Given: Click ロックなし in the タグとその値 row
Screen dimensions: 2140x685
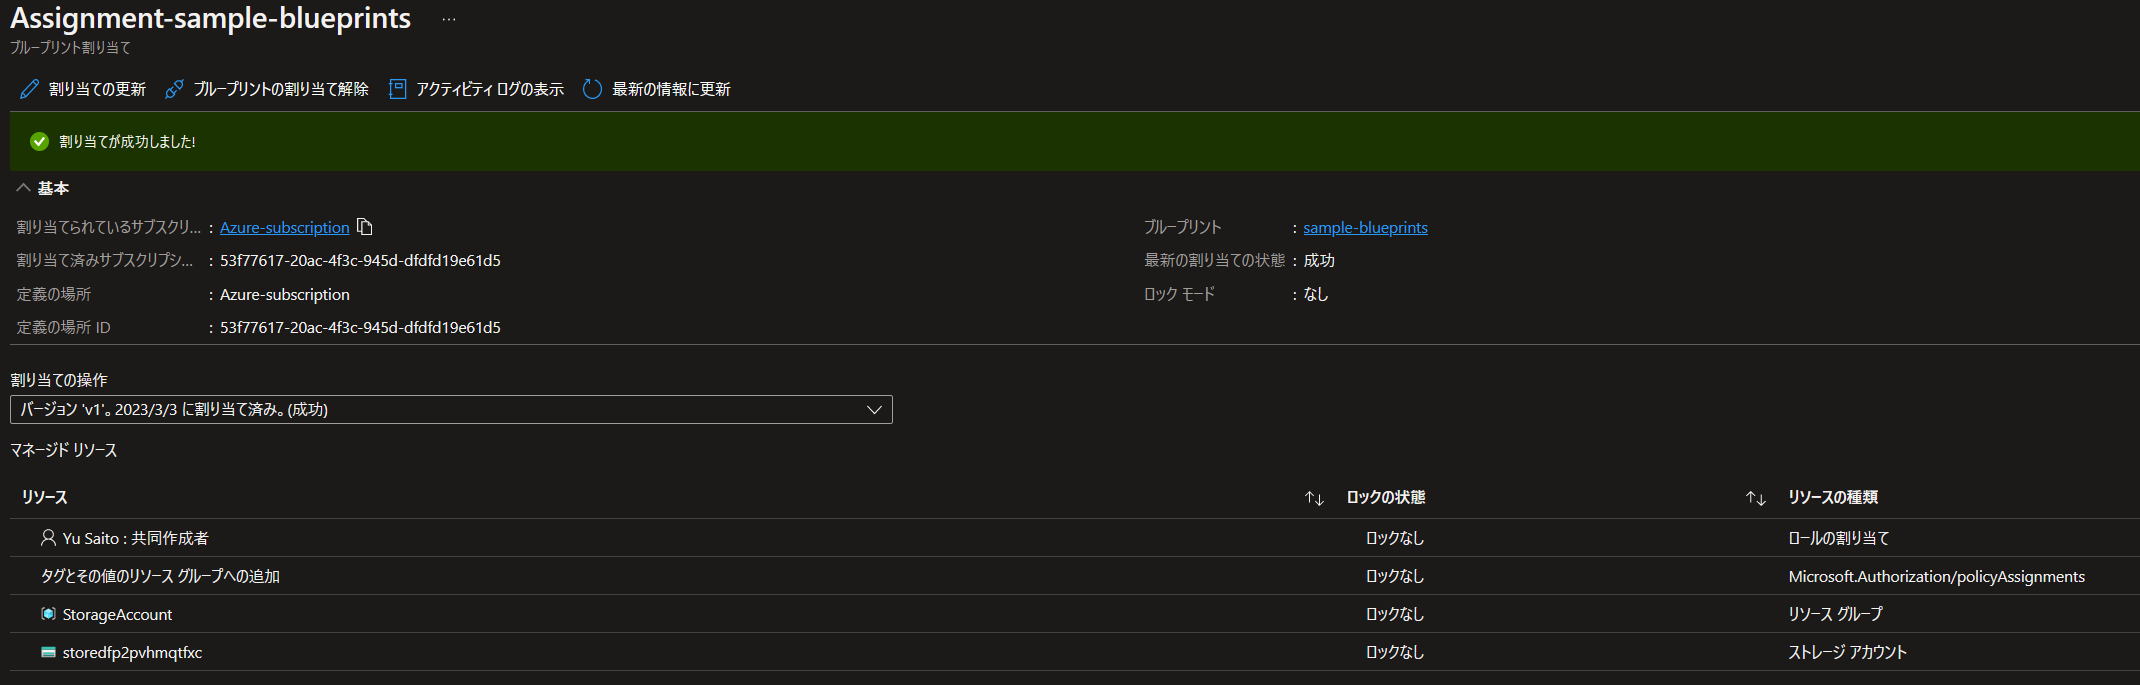Looking at the screenshot, I should coord(1395,576).
